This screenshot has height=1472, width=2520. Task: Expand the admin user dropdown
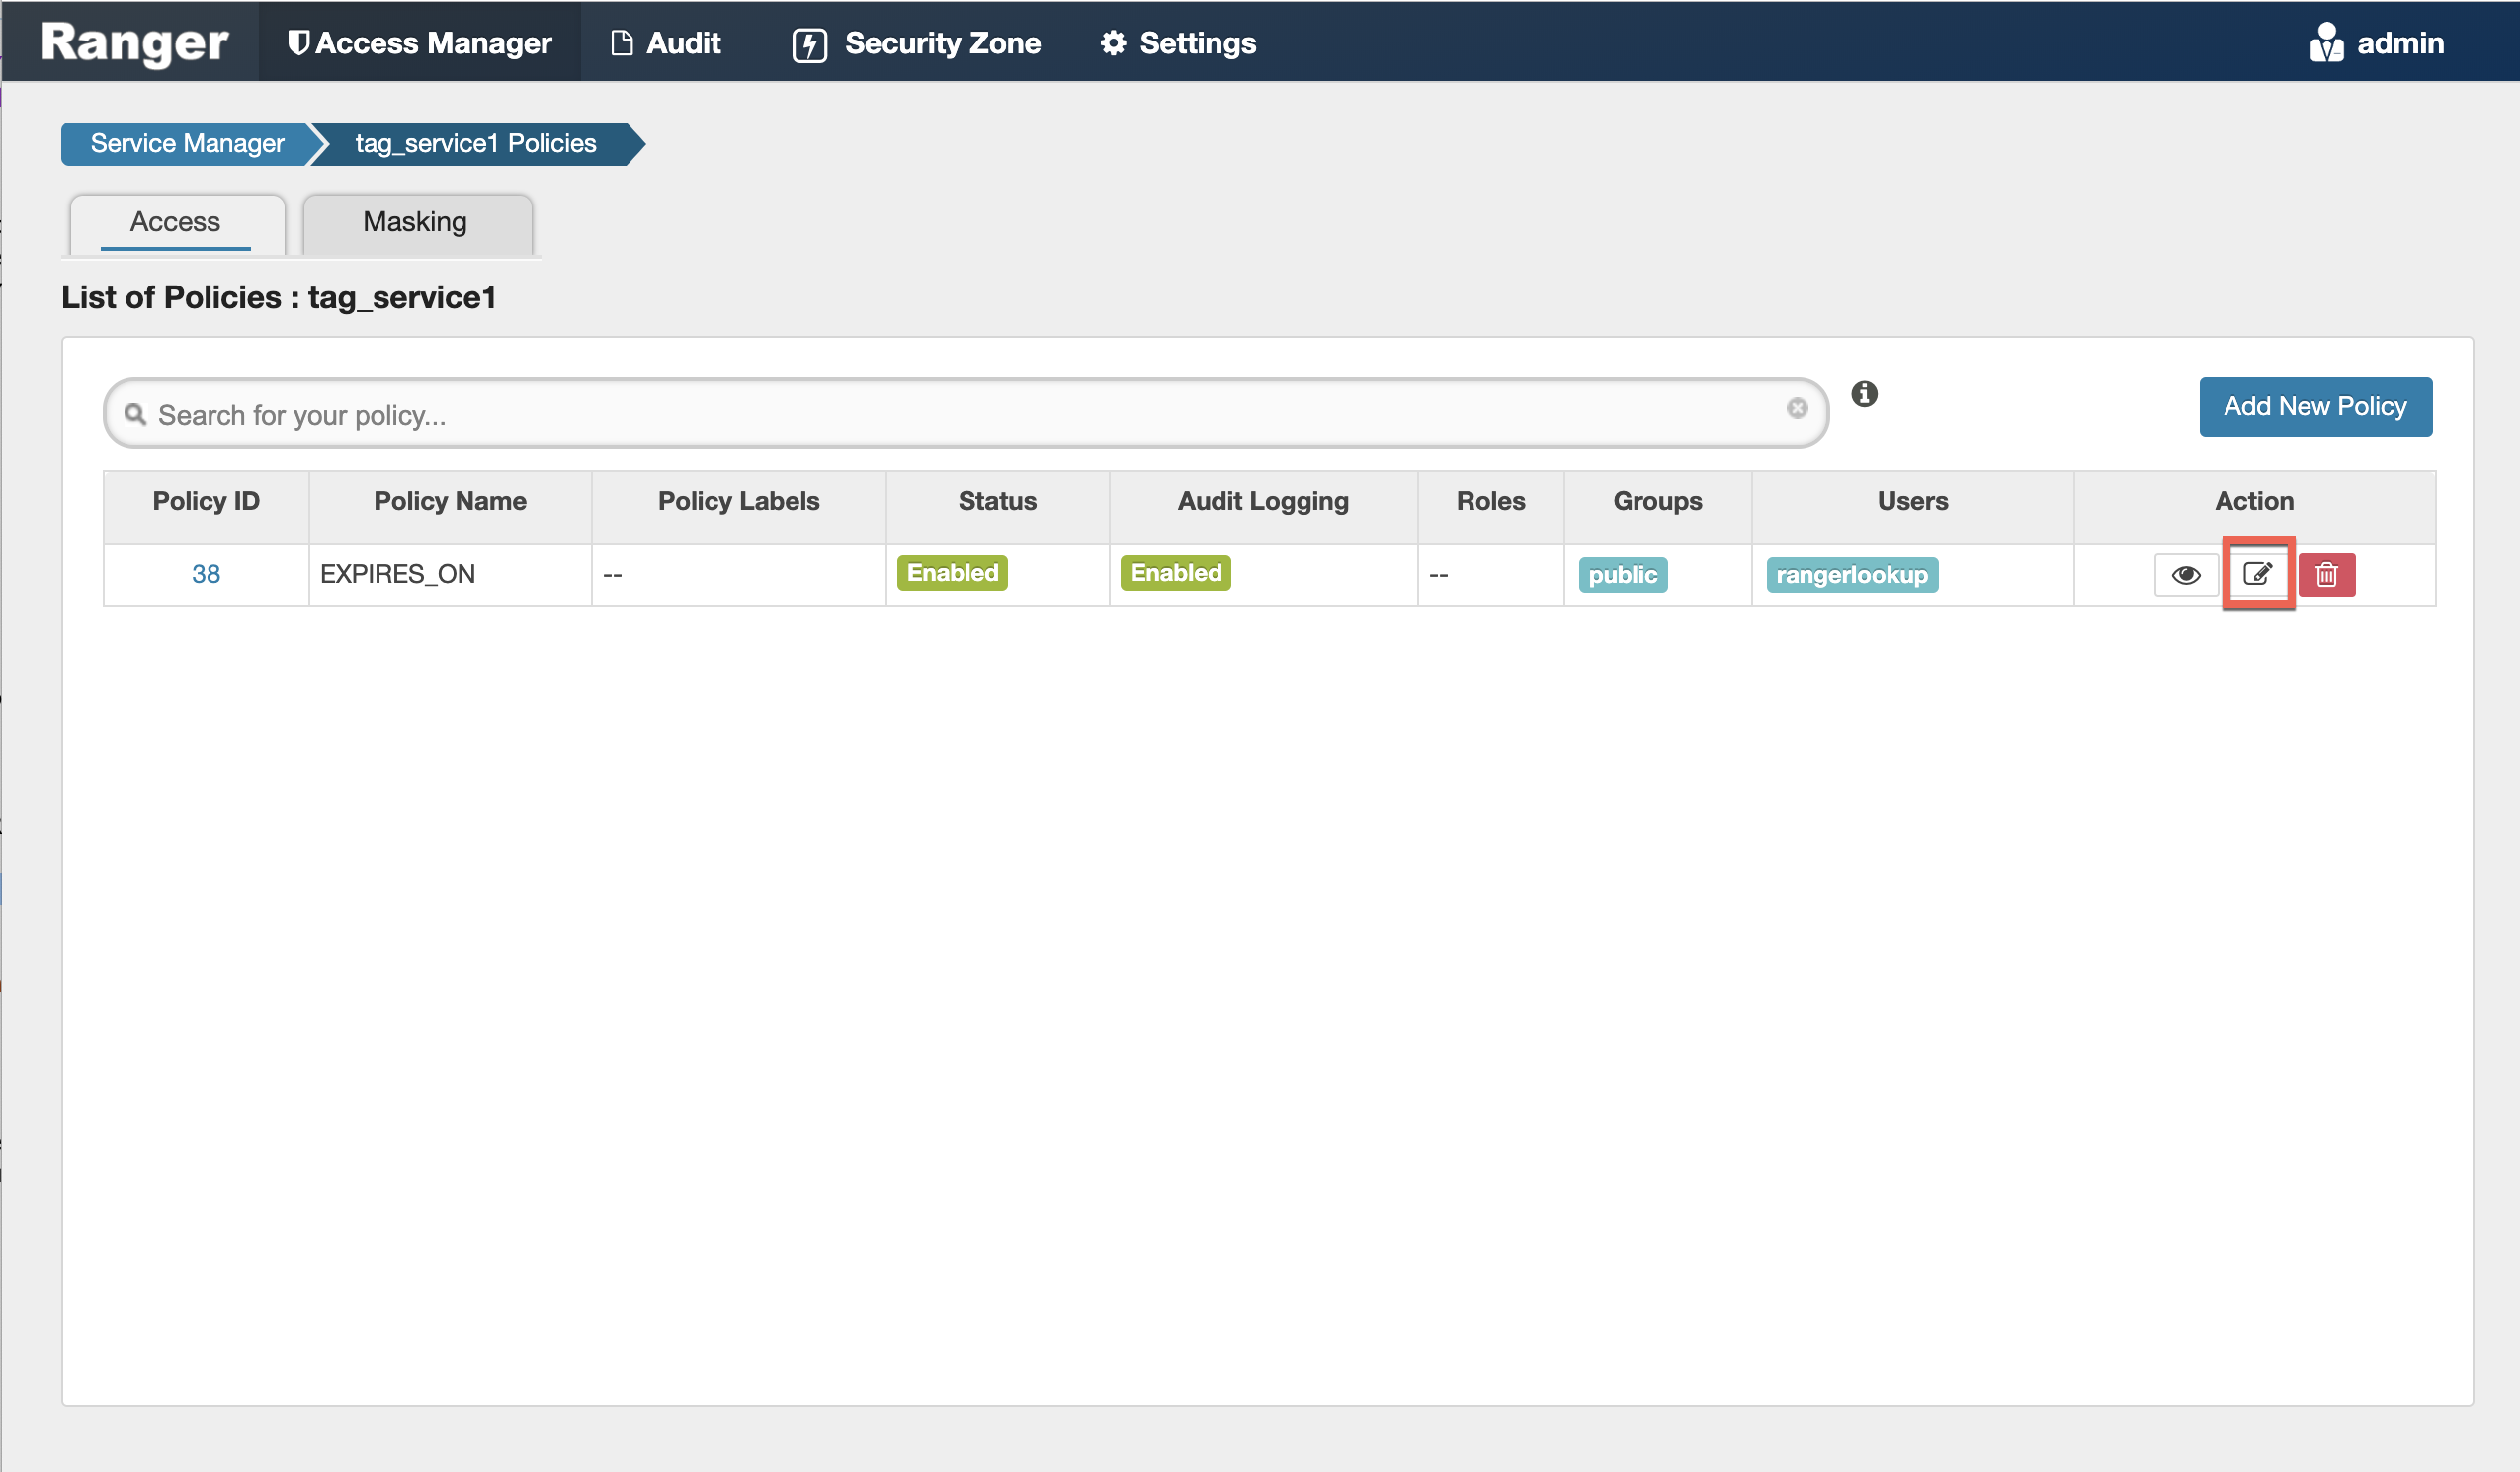pos(2400,43)
